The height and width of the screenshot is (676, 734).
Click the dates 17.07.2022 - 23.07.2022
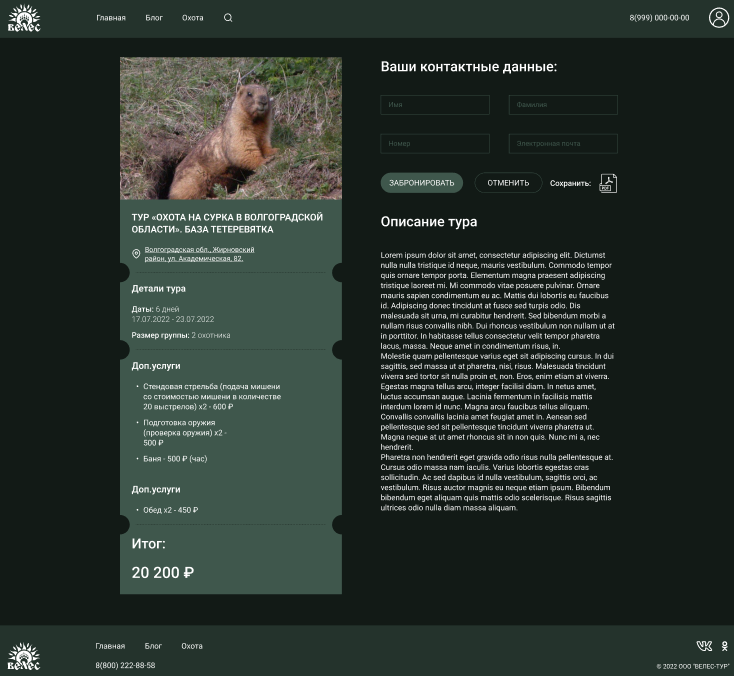(173, 319)
